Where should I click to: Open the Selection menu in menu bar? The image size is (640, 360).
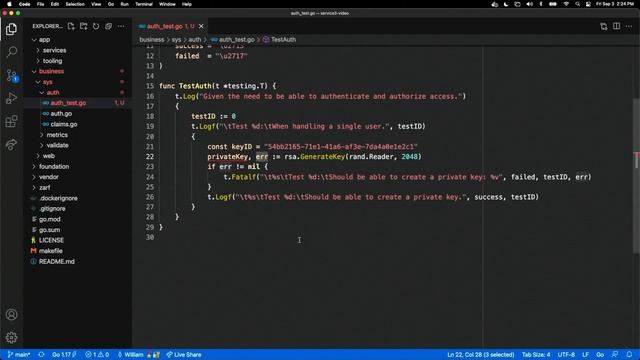(x=75, y=4)
